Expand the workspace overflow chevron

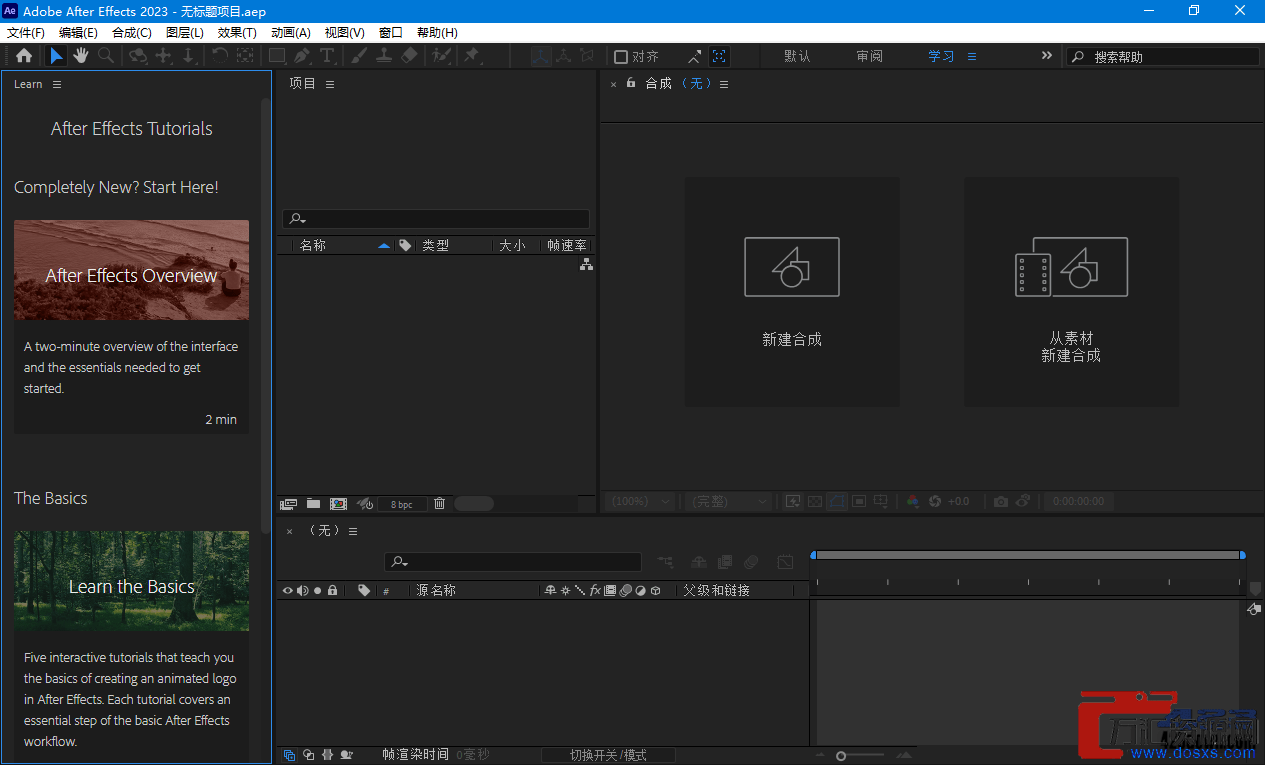pos(1047,56)
